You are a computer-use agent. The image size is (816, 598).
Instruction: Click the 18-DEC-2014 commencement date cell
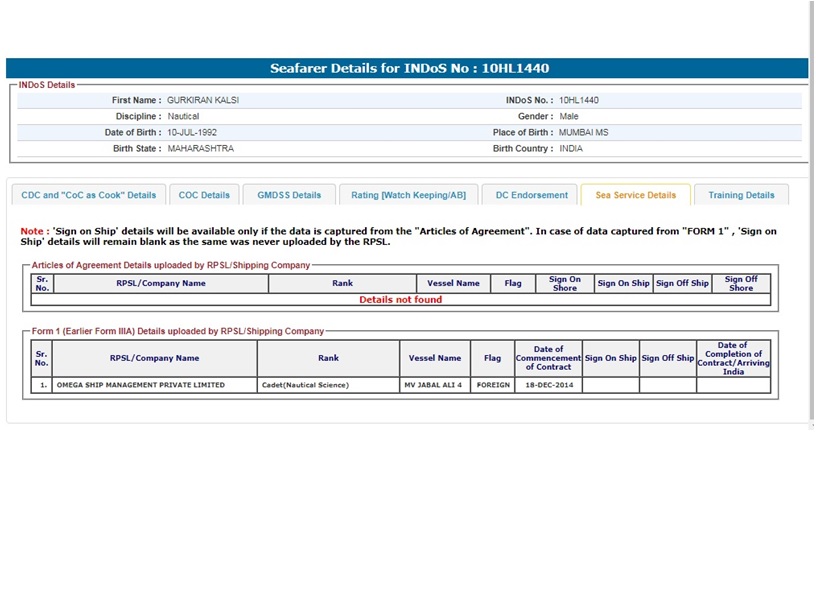click(548, 385)
